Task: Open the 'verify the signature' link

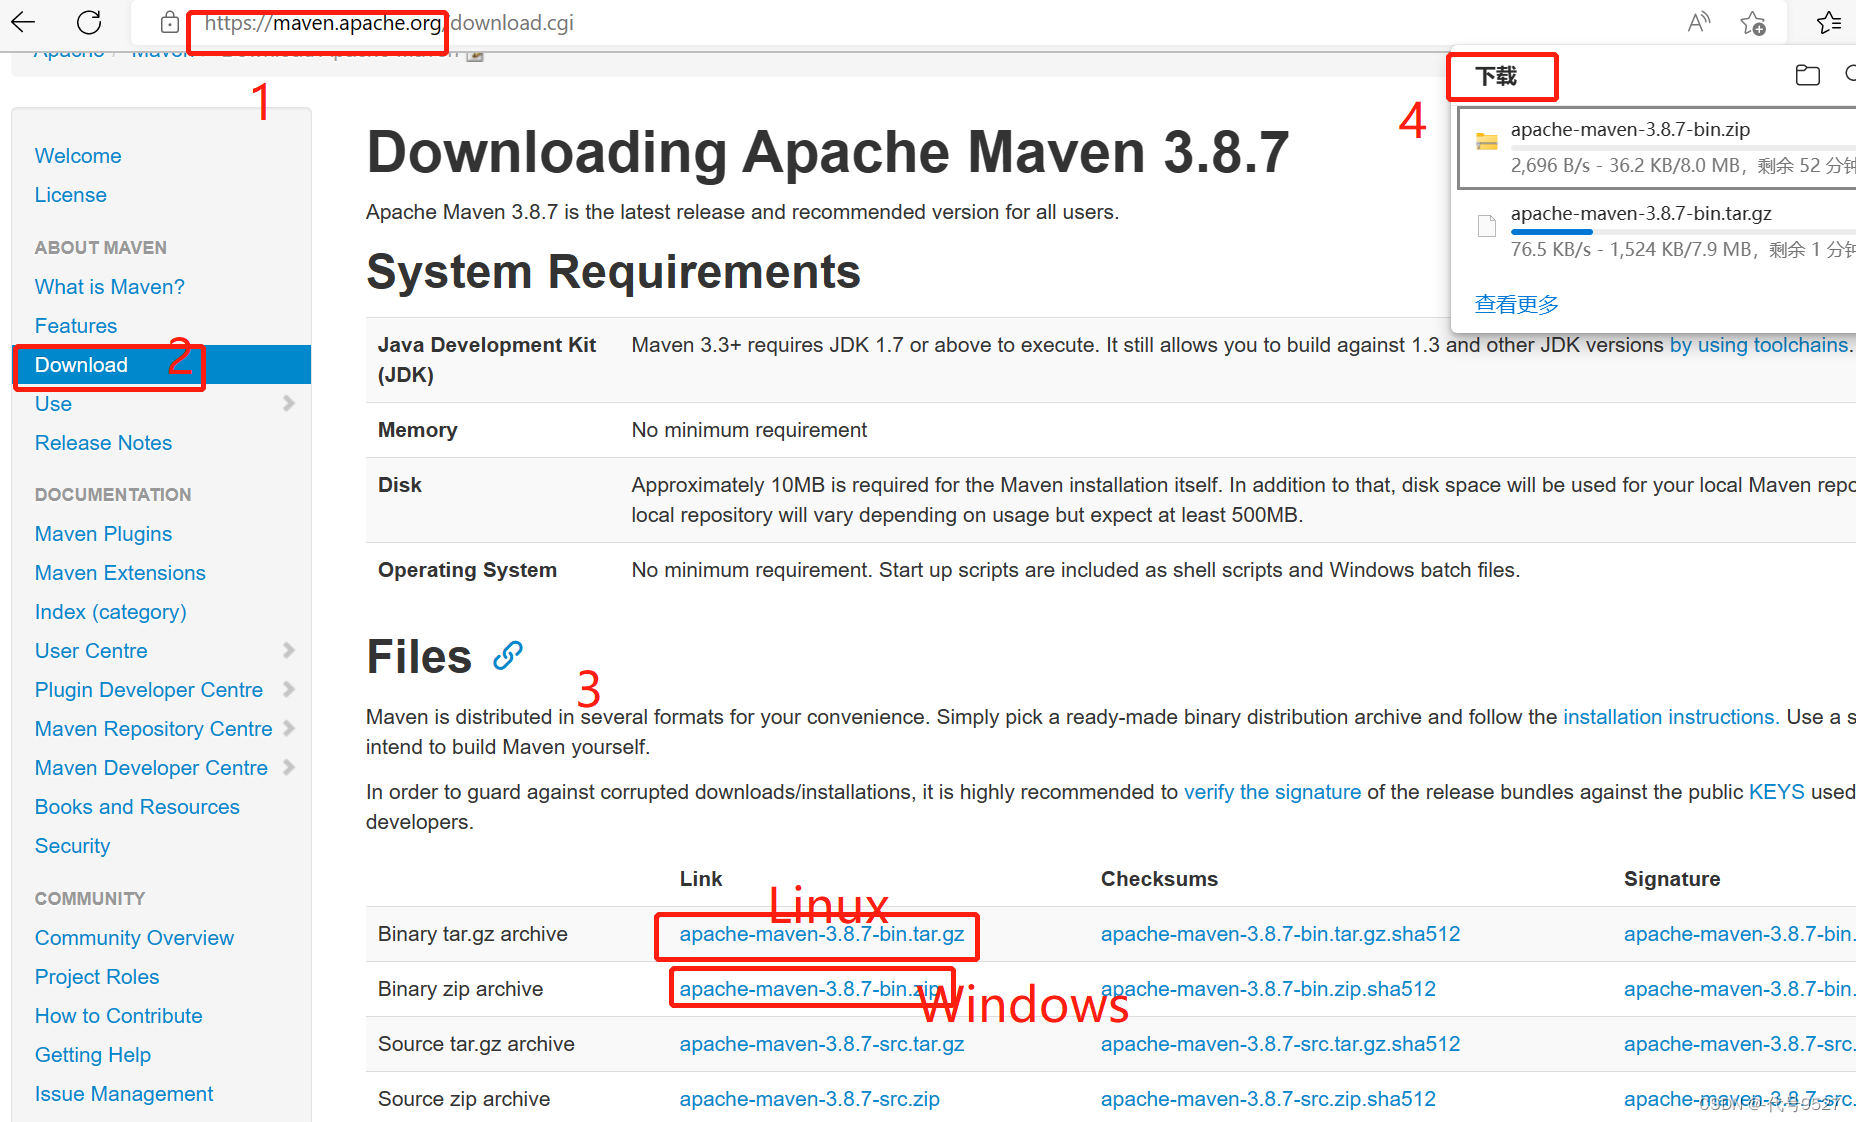Action: point(1273,792)
